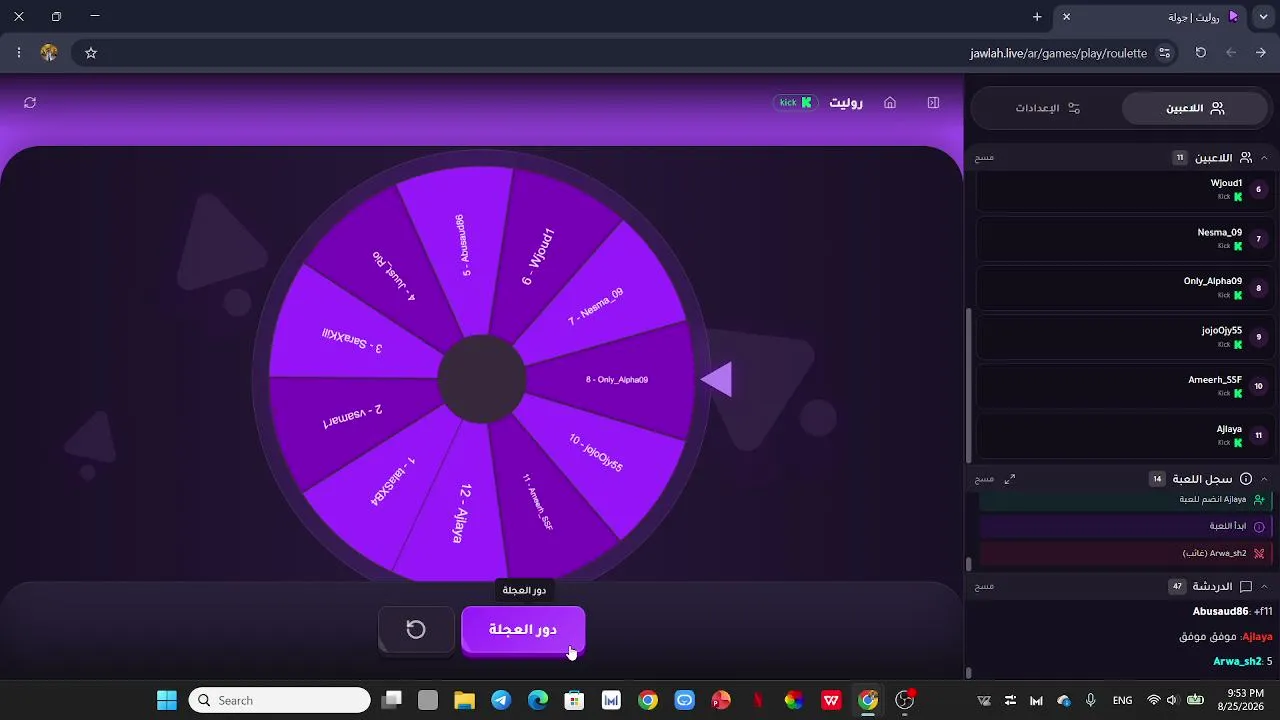
Task: Open the browser tab search dropdown arrow
Action: tap(1263, 17)
